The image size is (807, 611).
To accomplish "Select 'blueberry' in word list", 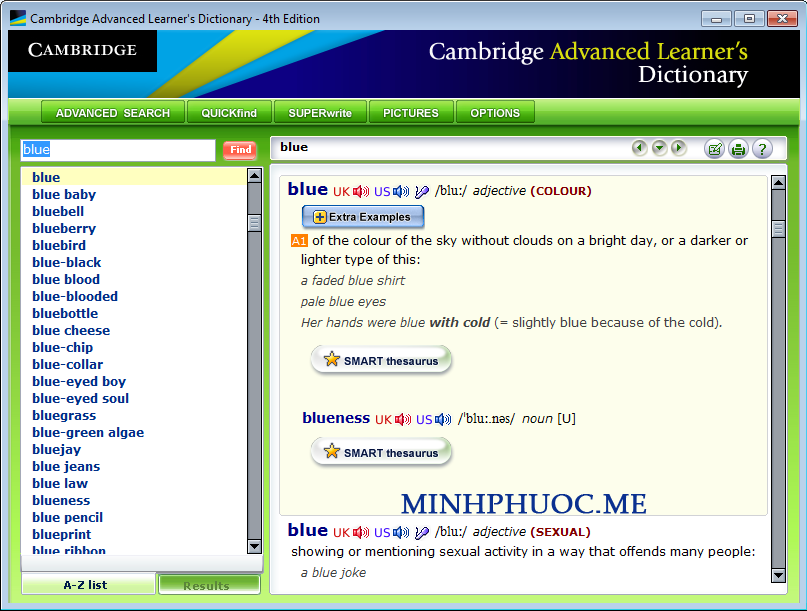I will 64,229.
